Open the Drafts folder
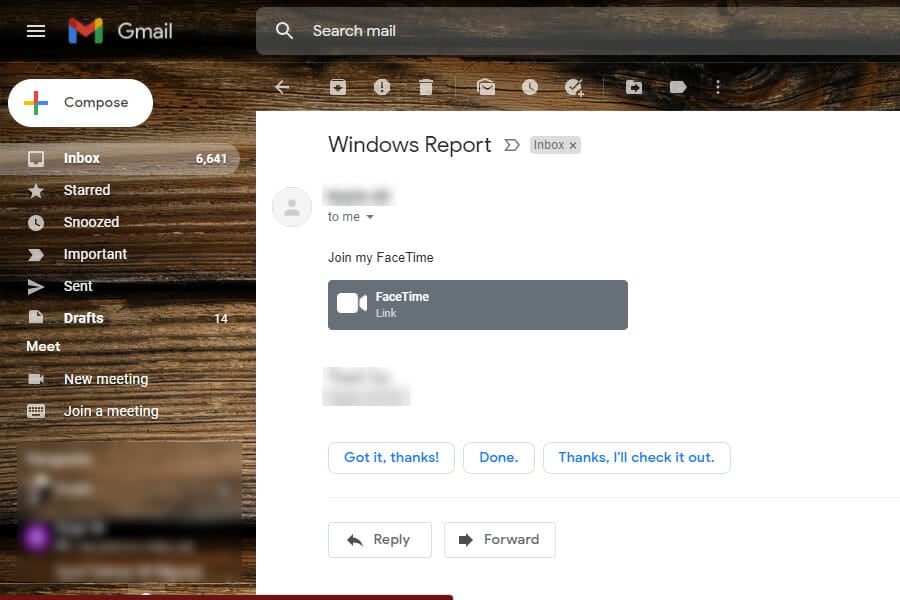900x600 pixels. click(x=82, y=318)
